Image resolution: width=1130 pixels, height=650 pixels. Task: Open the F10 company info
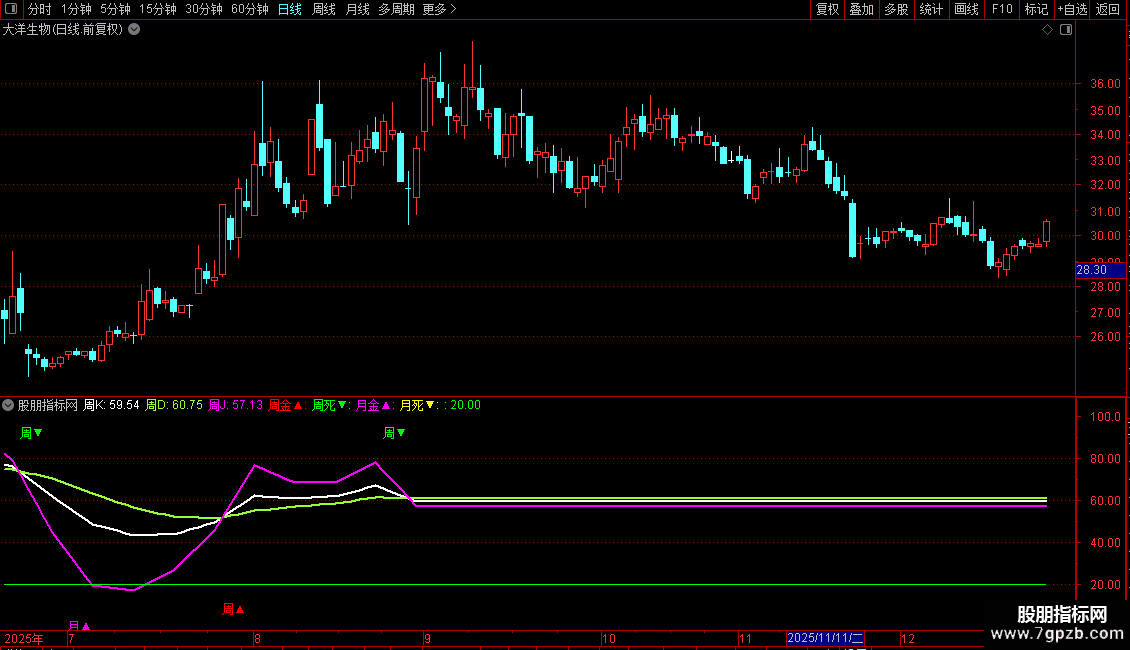pyautogui.click(x=1001, y=9)
